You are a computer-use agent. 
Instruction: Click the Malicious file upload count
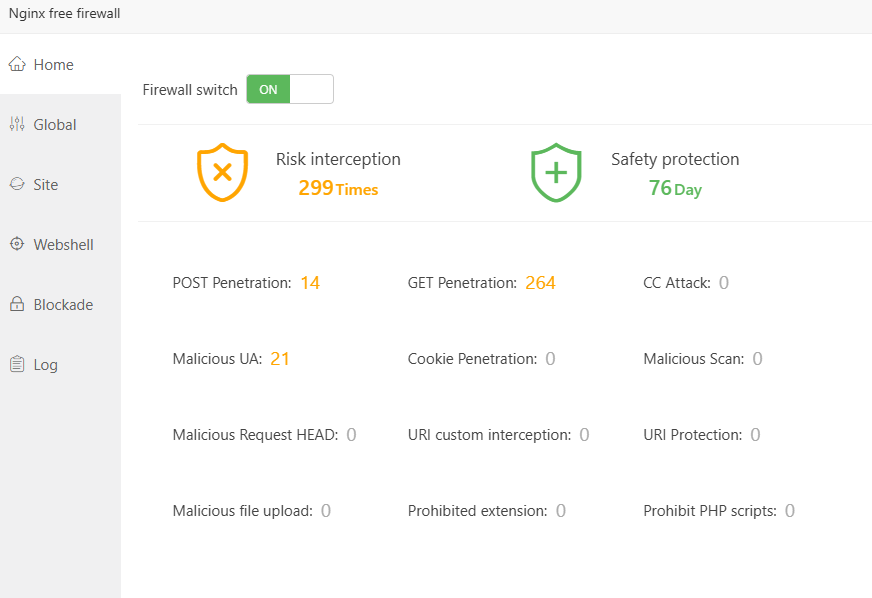[x=326, y=511]
